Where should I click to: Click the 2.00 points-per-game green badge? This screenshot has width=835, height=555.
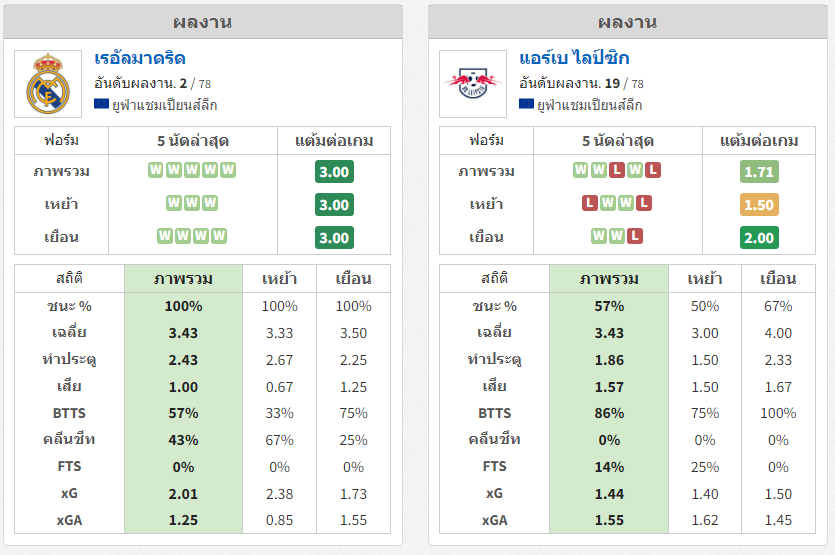(x=759, y=238)
